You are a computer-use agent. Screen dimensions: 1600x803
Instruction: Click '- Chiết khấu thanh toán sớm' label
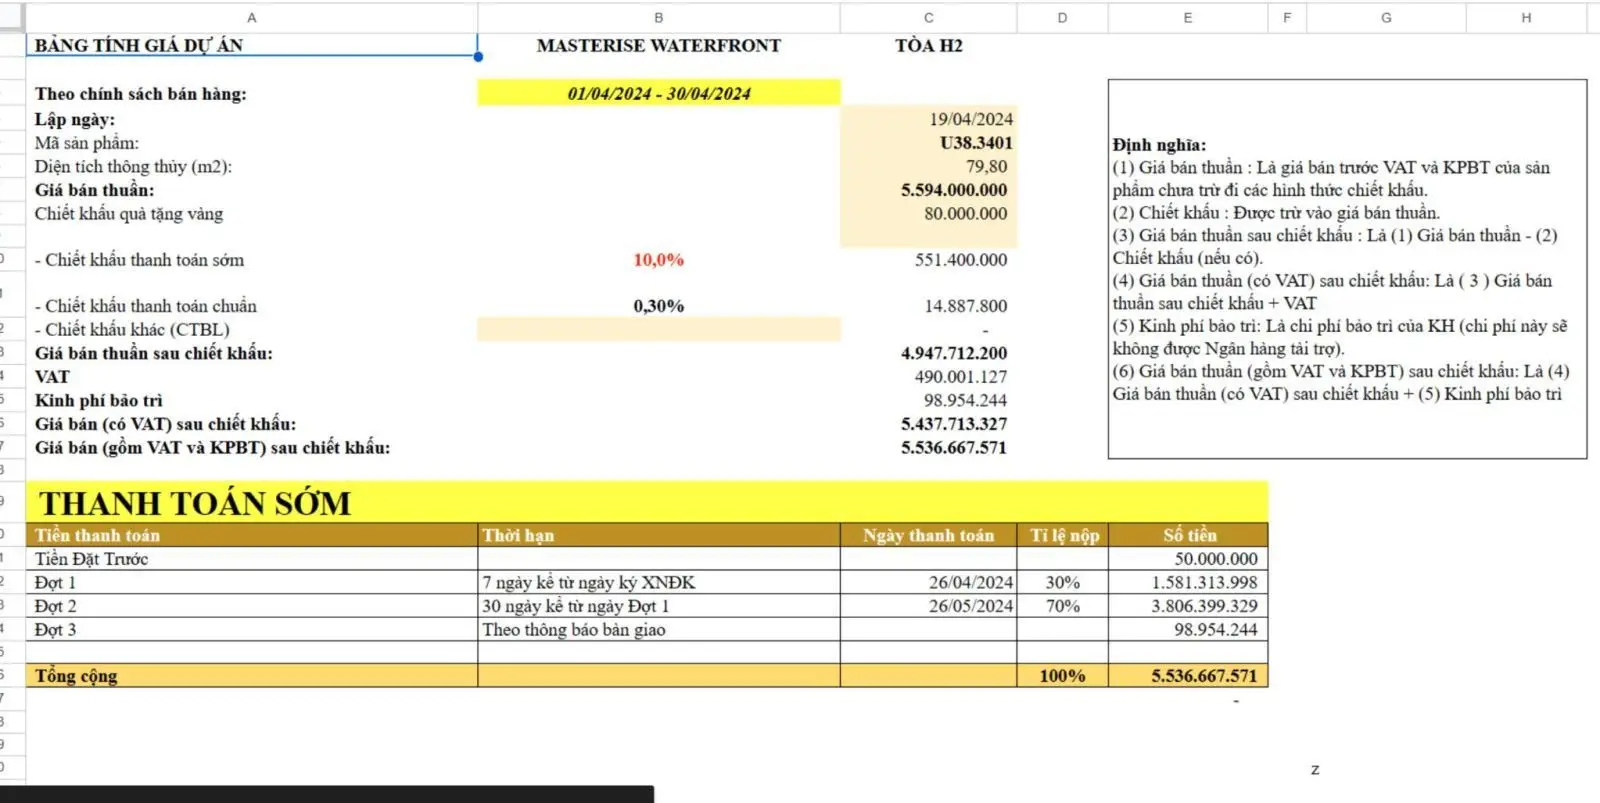pos(139,260)
